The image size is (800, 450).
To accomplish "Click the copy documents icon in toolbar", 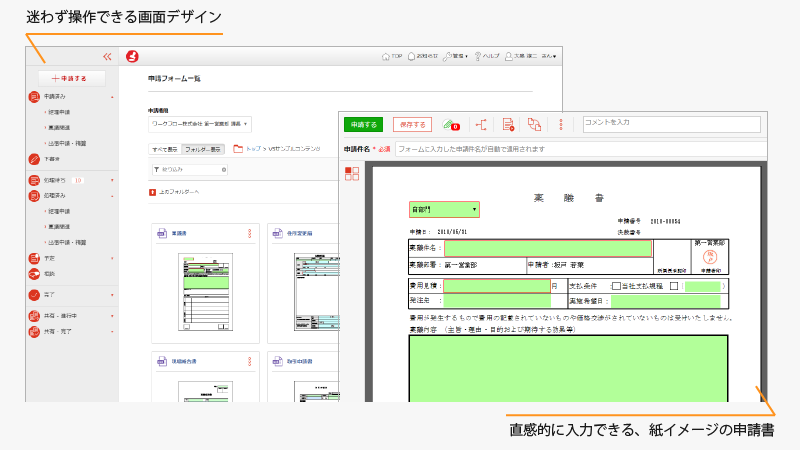I will click(x=534, y=125).
